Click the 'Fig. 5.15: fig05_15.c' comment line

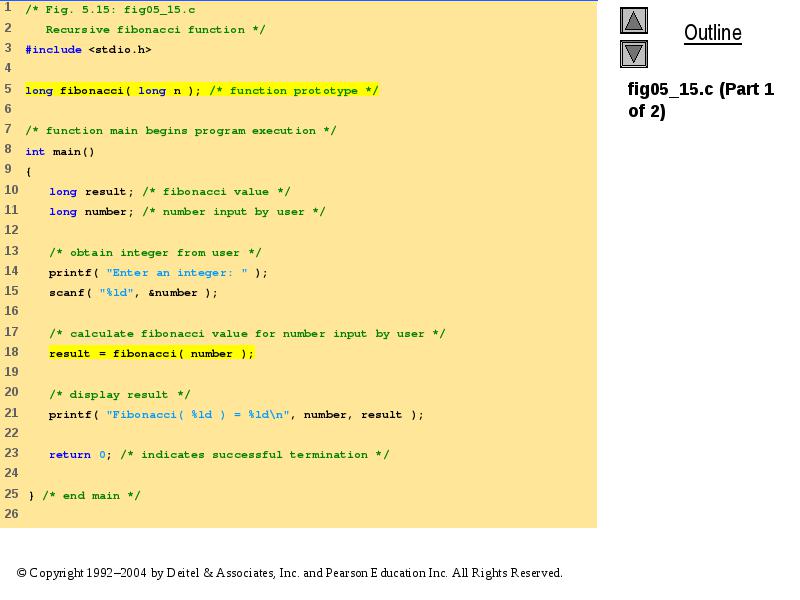(x=110, y=10)
